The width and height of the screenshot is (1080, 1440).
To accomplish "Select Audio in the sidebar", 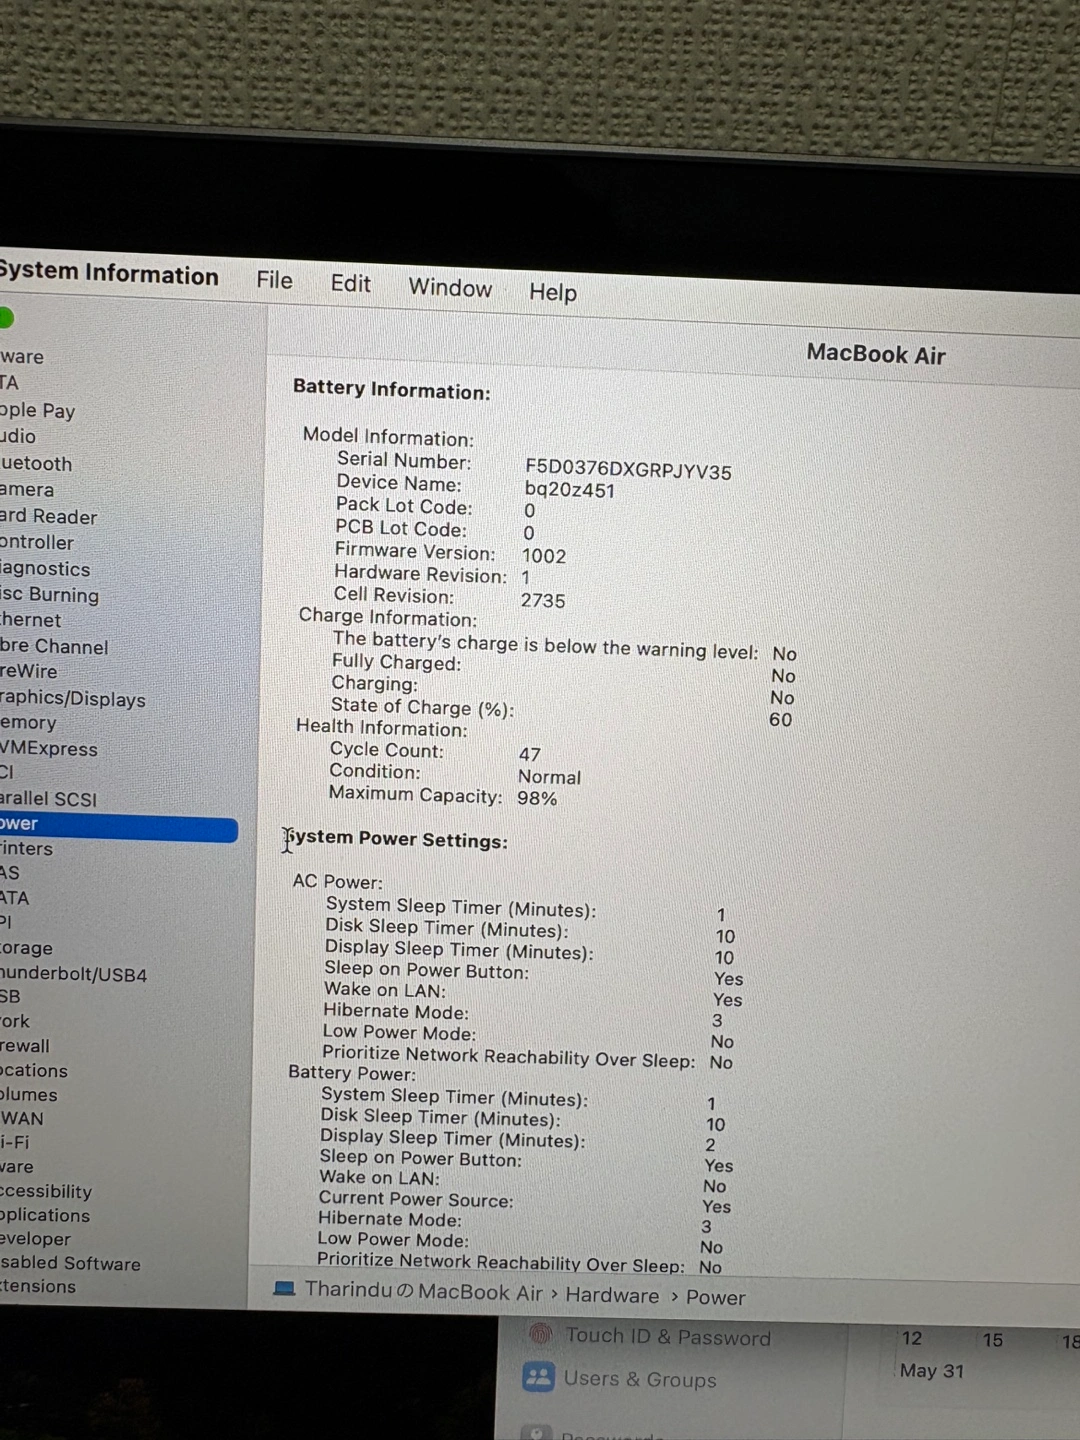I will point(18,436).
